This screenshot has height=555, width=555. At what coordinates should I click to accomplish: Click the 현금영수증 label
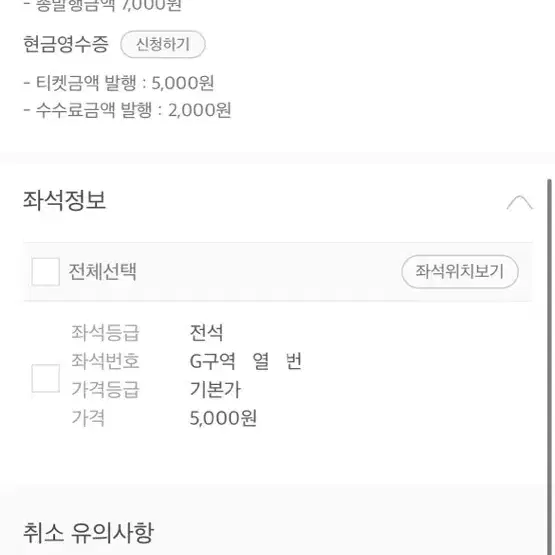[66, 44]
